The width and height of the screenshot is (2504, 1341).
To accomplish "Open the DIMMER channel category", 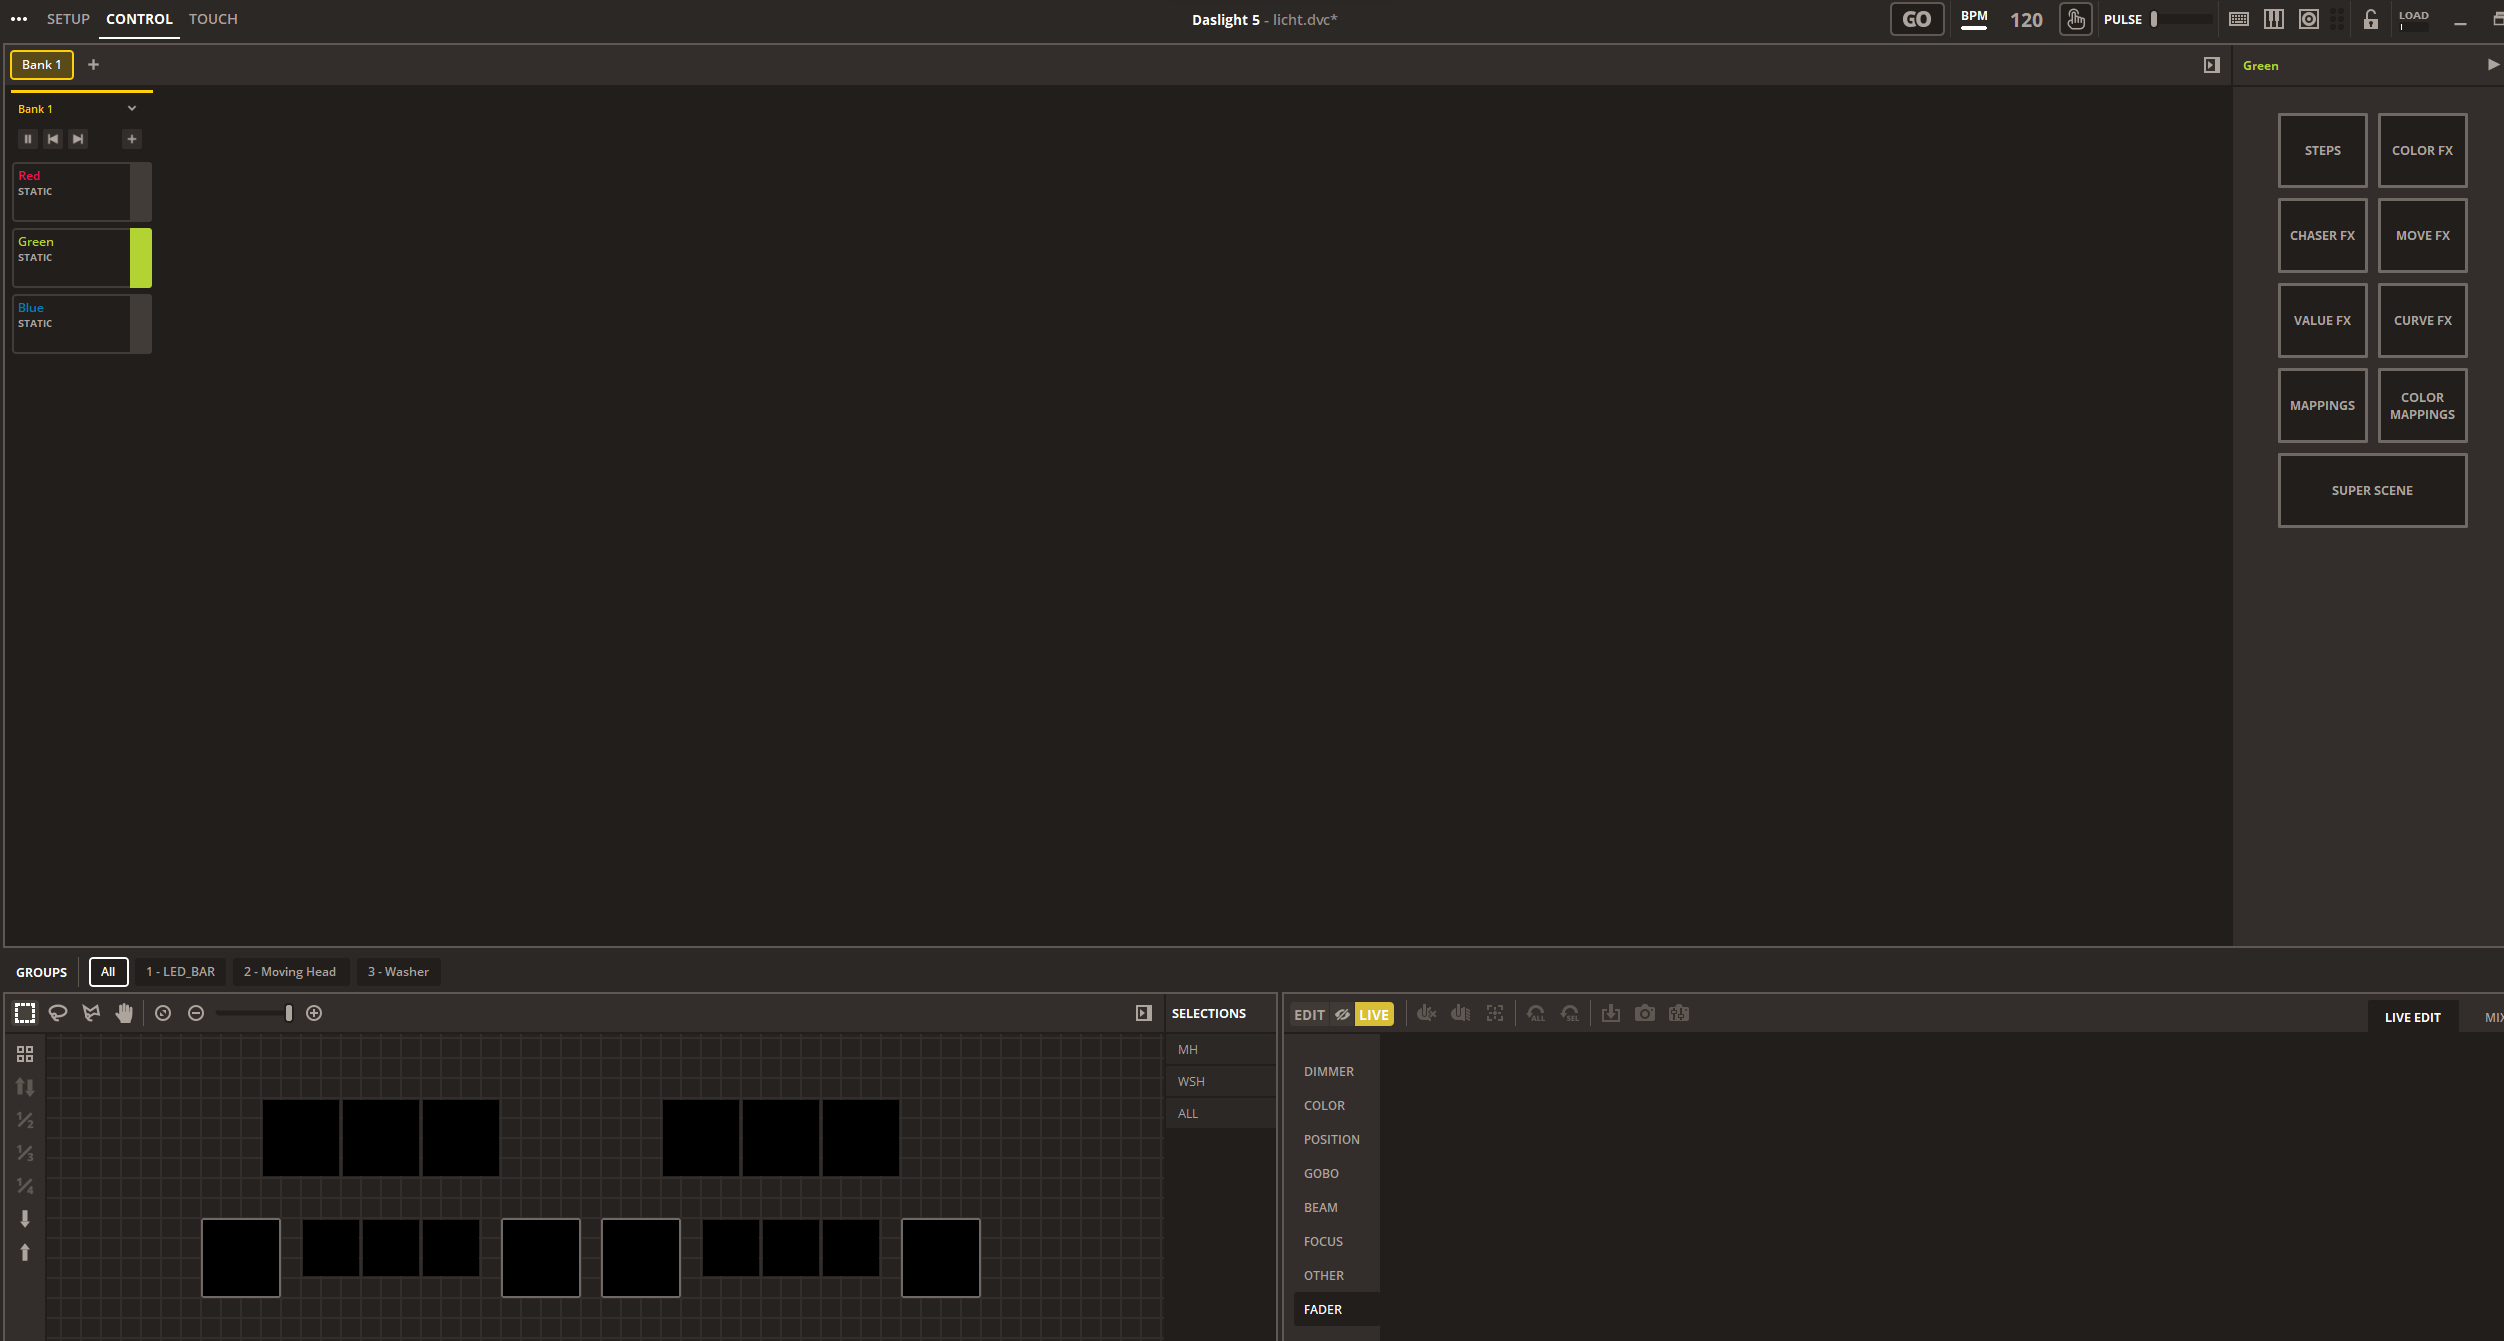I will pyautogui.click(x=1329, y=1071).
